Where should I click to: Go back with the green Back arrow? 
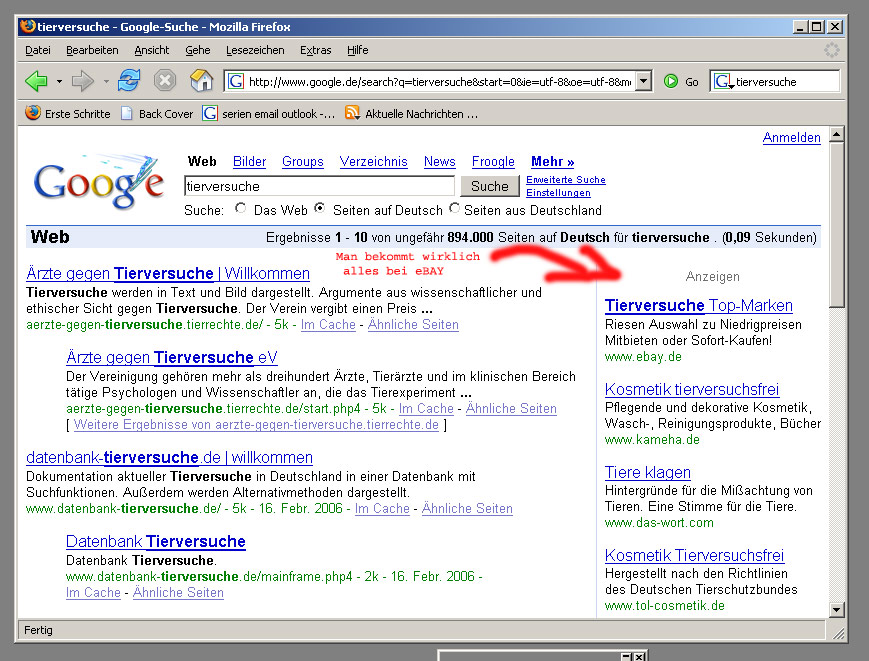pos(37,81)
